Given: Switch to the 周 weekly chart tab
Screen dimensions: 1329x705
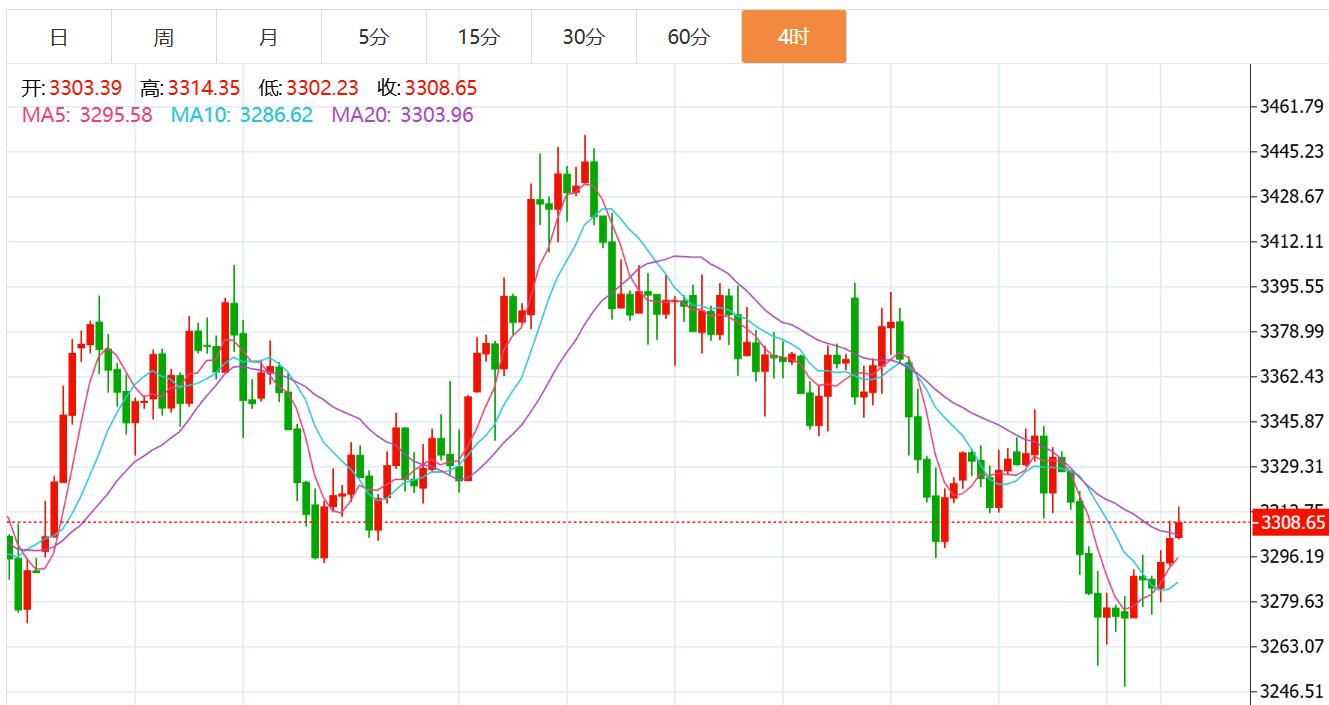Looking at the screenshot, I should 164,37.
